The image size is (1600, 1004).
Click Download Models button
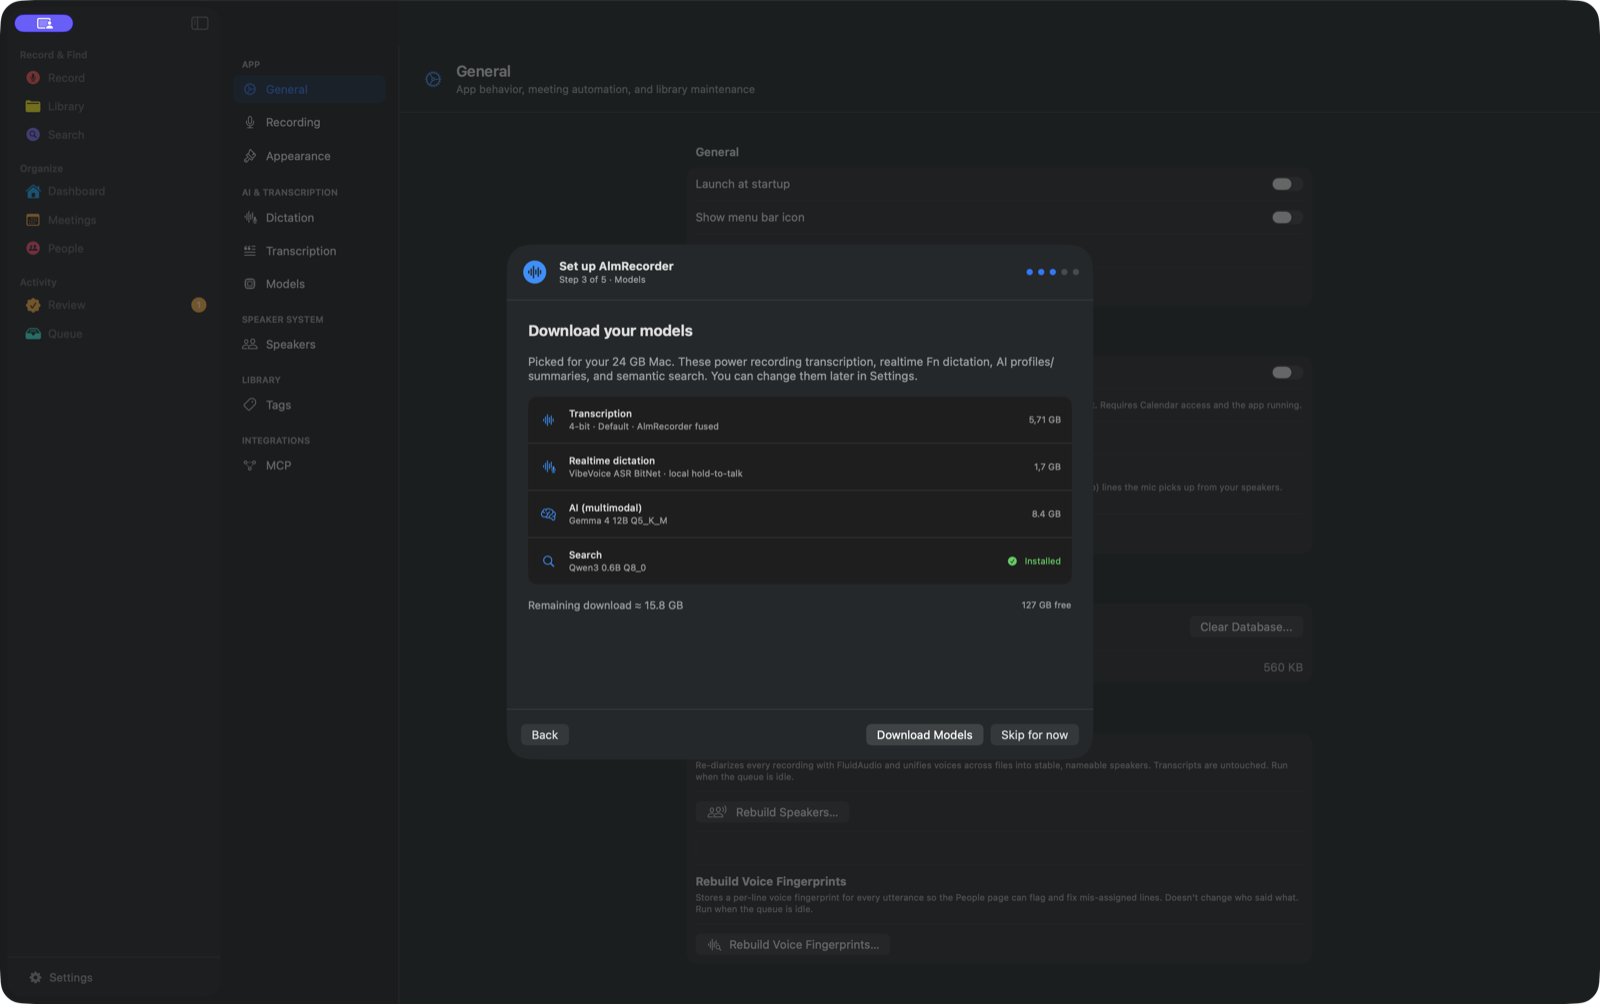pos(924,735)
